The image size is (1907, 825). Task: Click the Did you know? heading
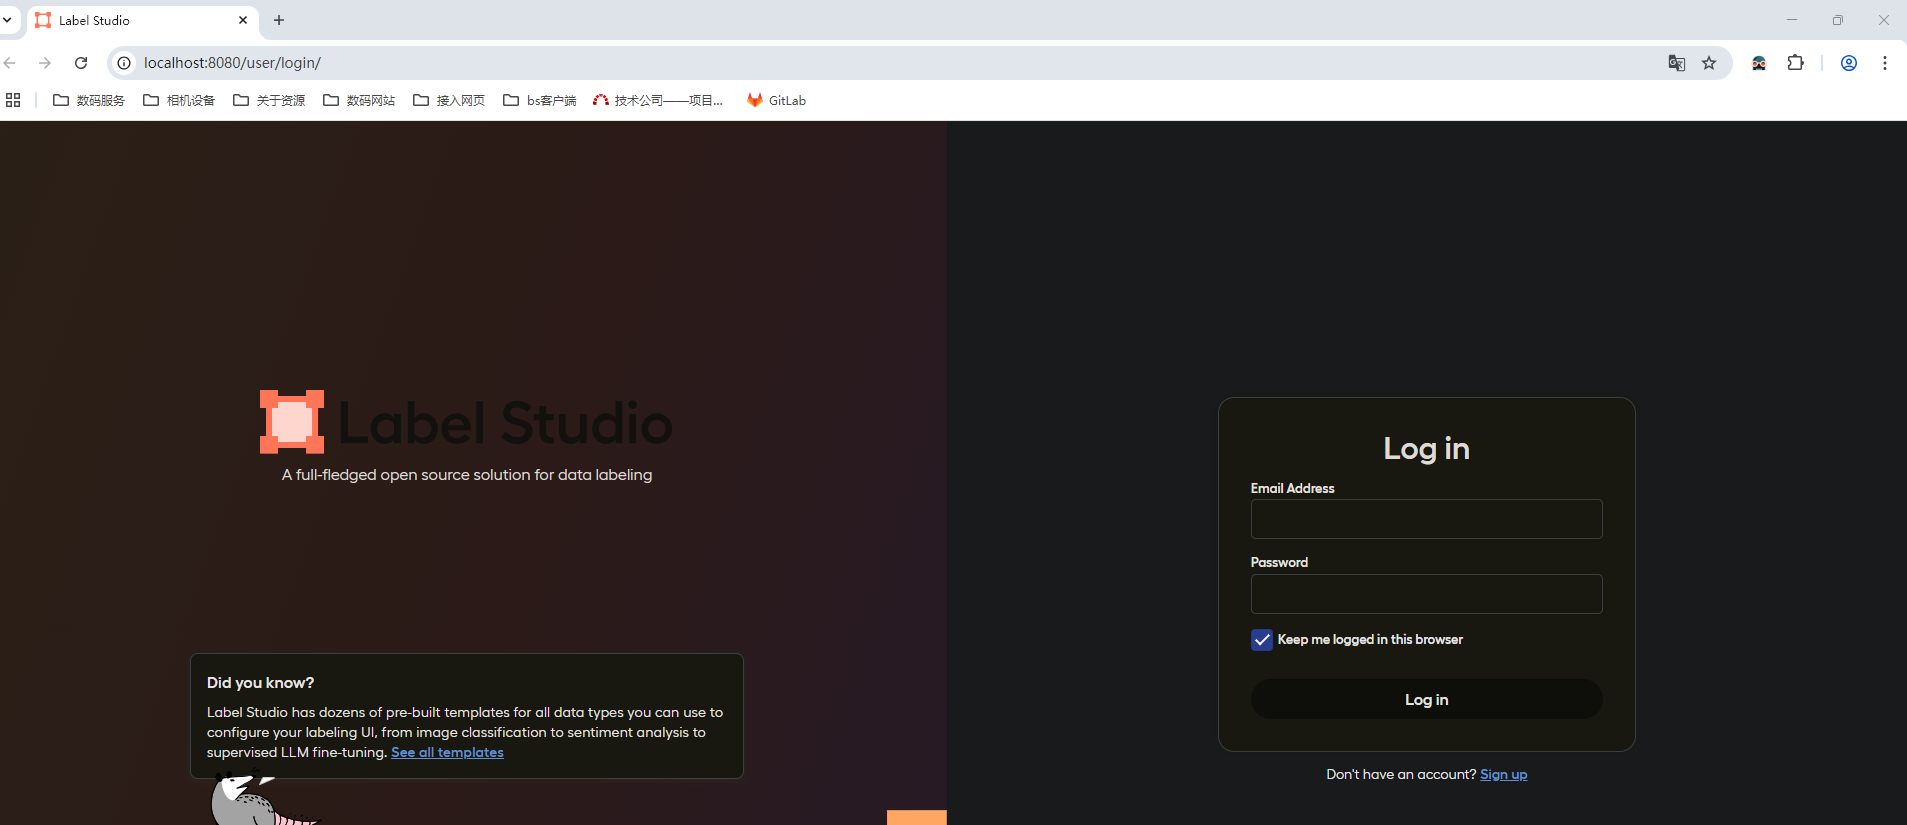tap(260, 682)
